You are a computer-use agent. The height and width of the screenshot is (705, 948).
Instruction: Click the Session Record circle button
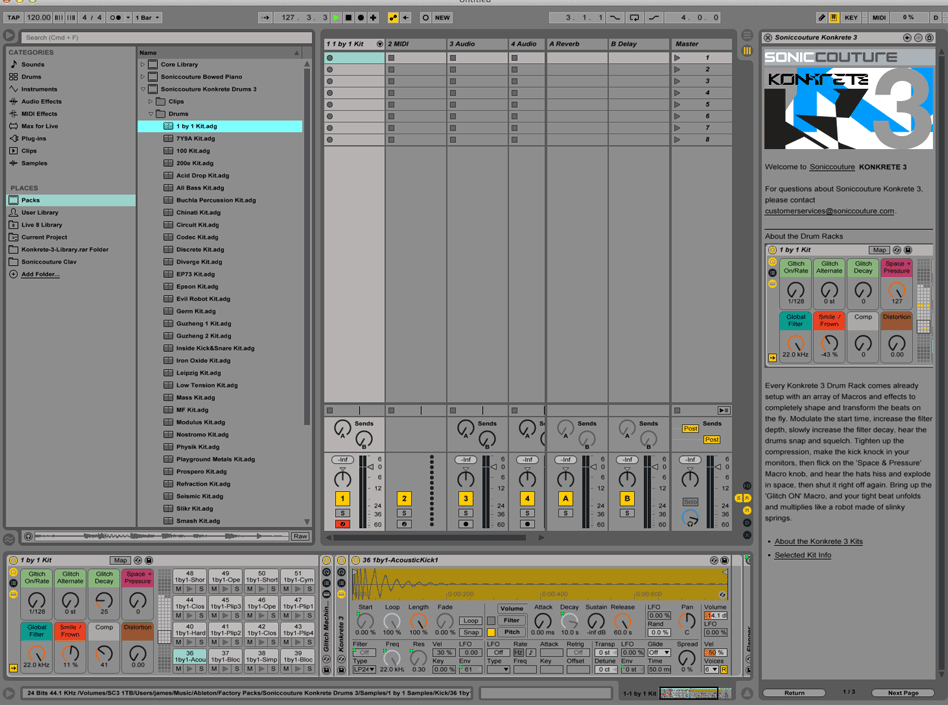(x=425, y=18)
